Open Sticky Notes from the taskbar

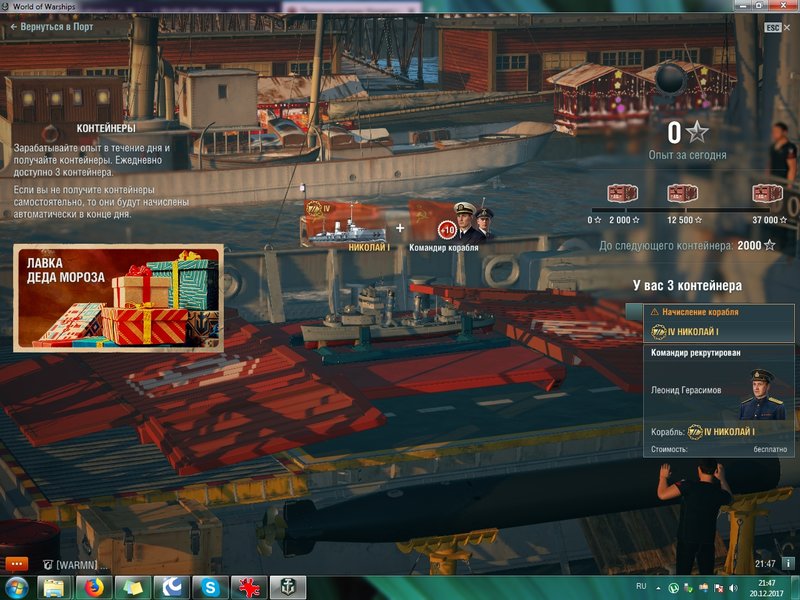[133, 588]
